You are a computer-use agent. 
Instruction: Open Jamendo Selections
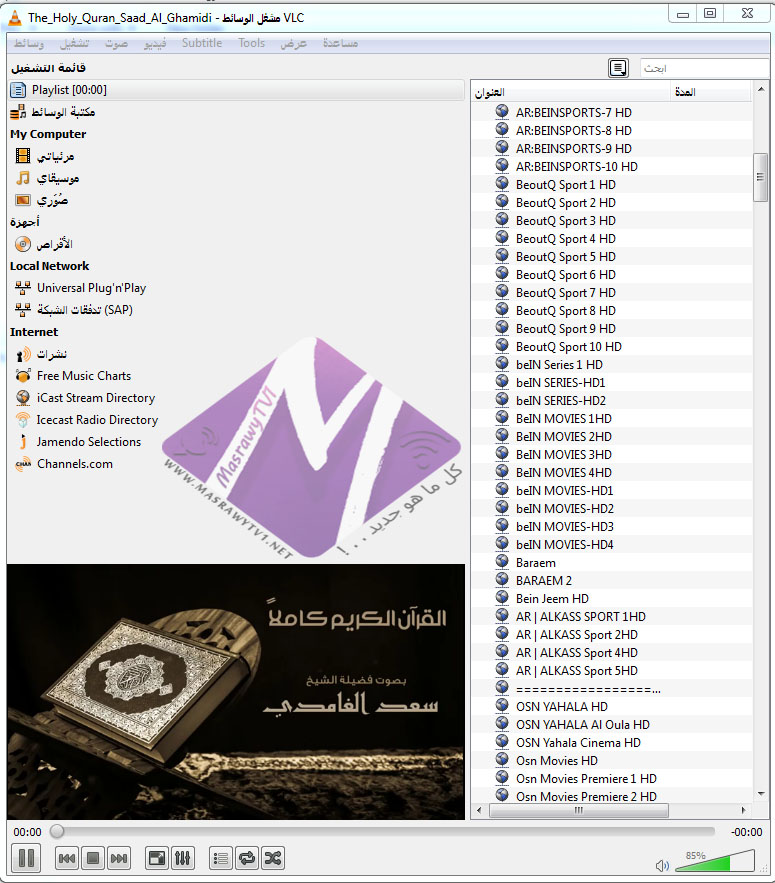click(x=79, y=442)
